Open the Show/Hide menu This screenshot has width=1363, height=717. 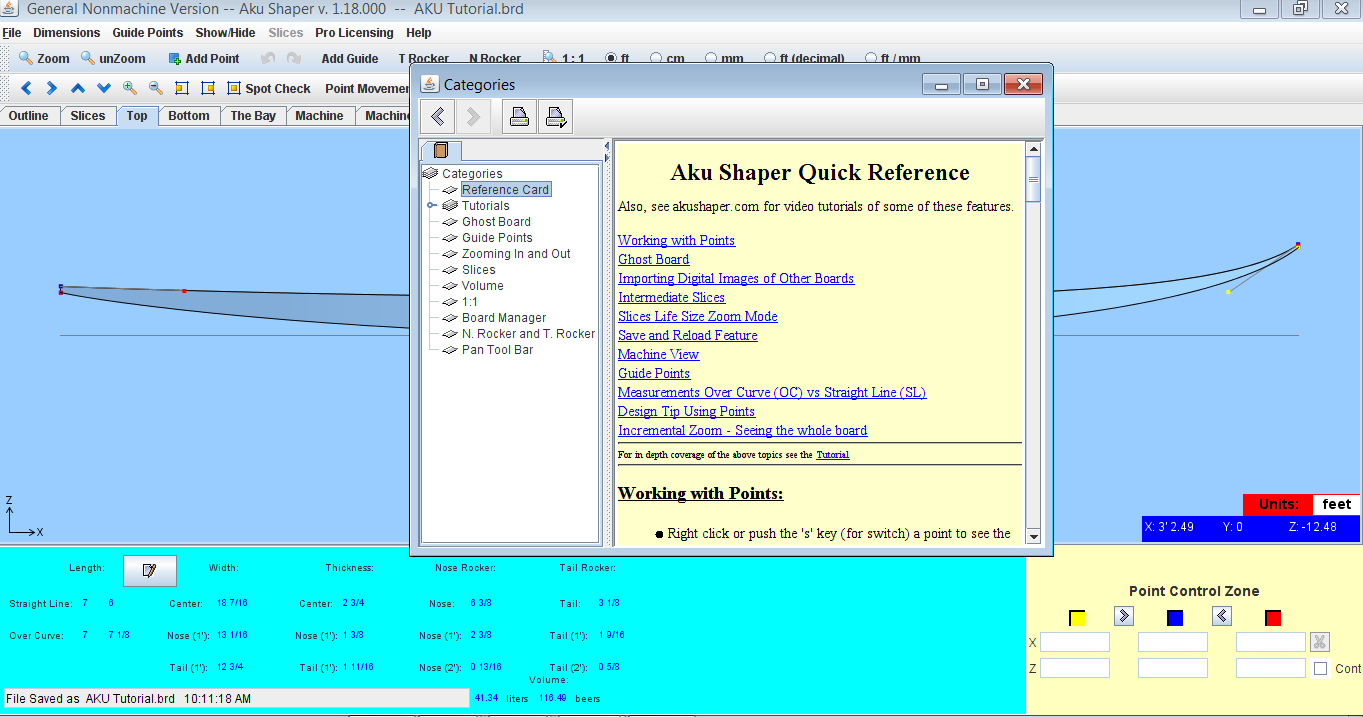(225, 33)
